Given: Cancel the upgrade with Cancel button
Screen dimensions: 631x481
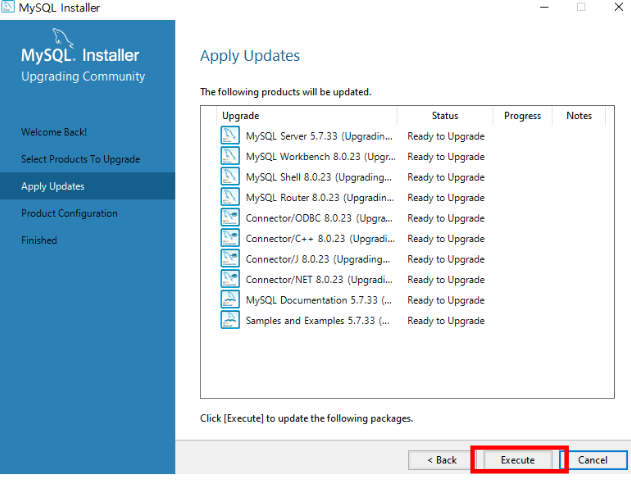Looking at the screenshot, I should click(593, 460).
